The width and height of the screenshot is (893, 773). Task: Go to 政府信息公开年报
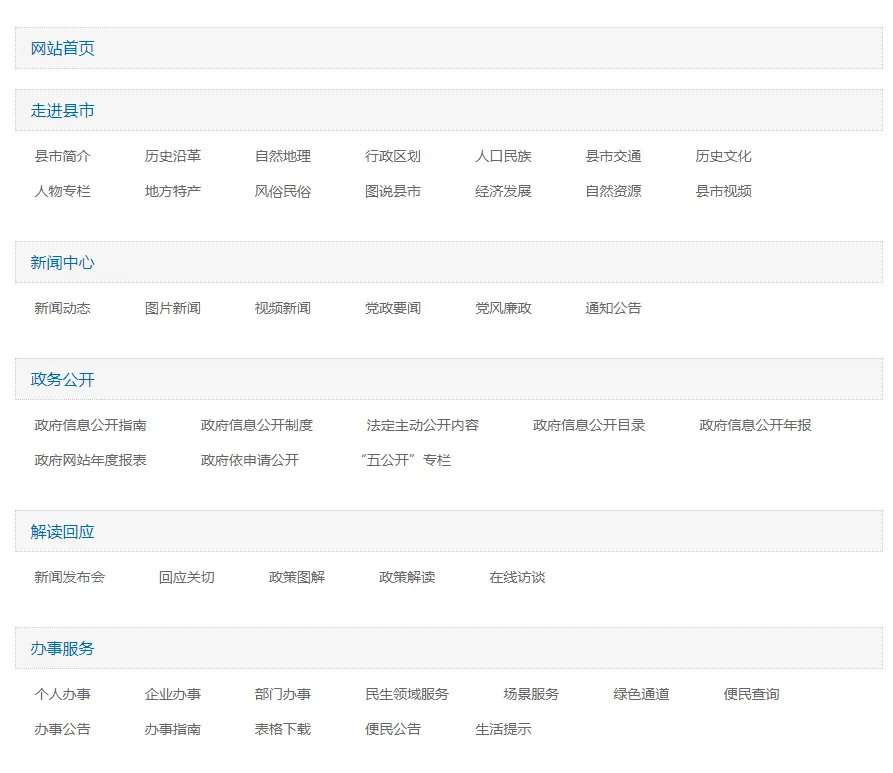(x=755, y=425)
